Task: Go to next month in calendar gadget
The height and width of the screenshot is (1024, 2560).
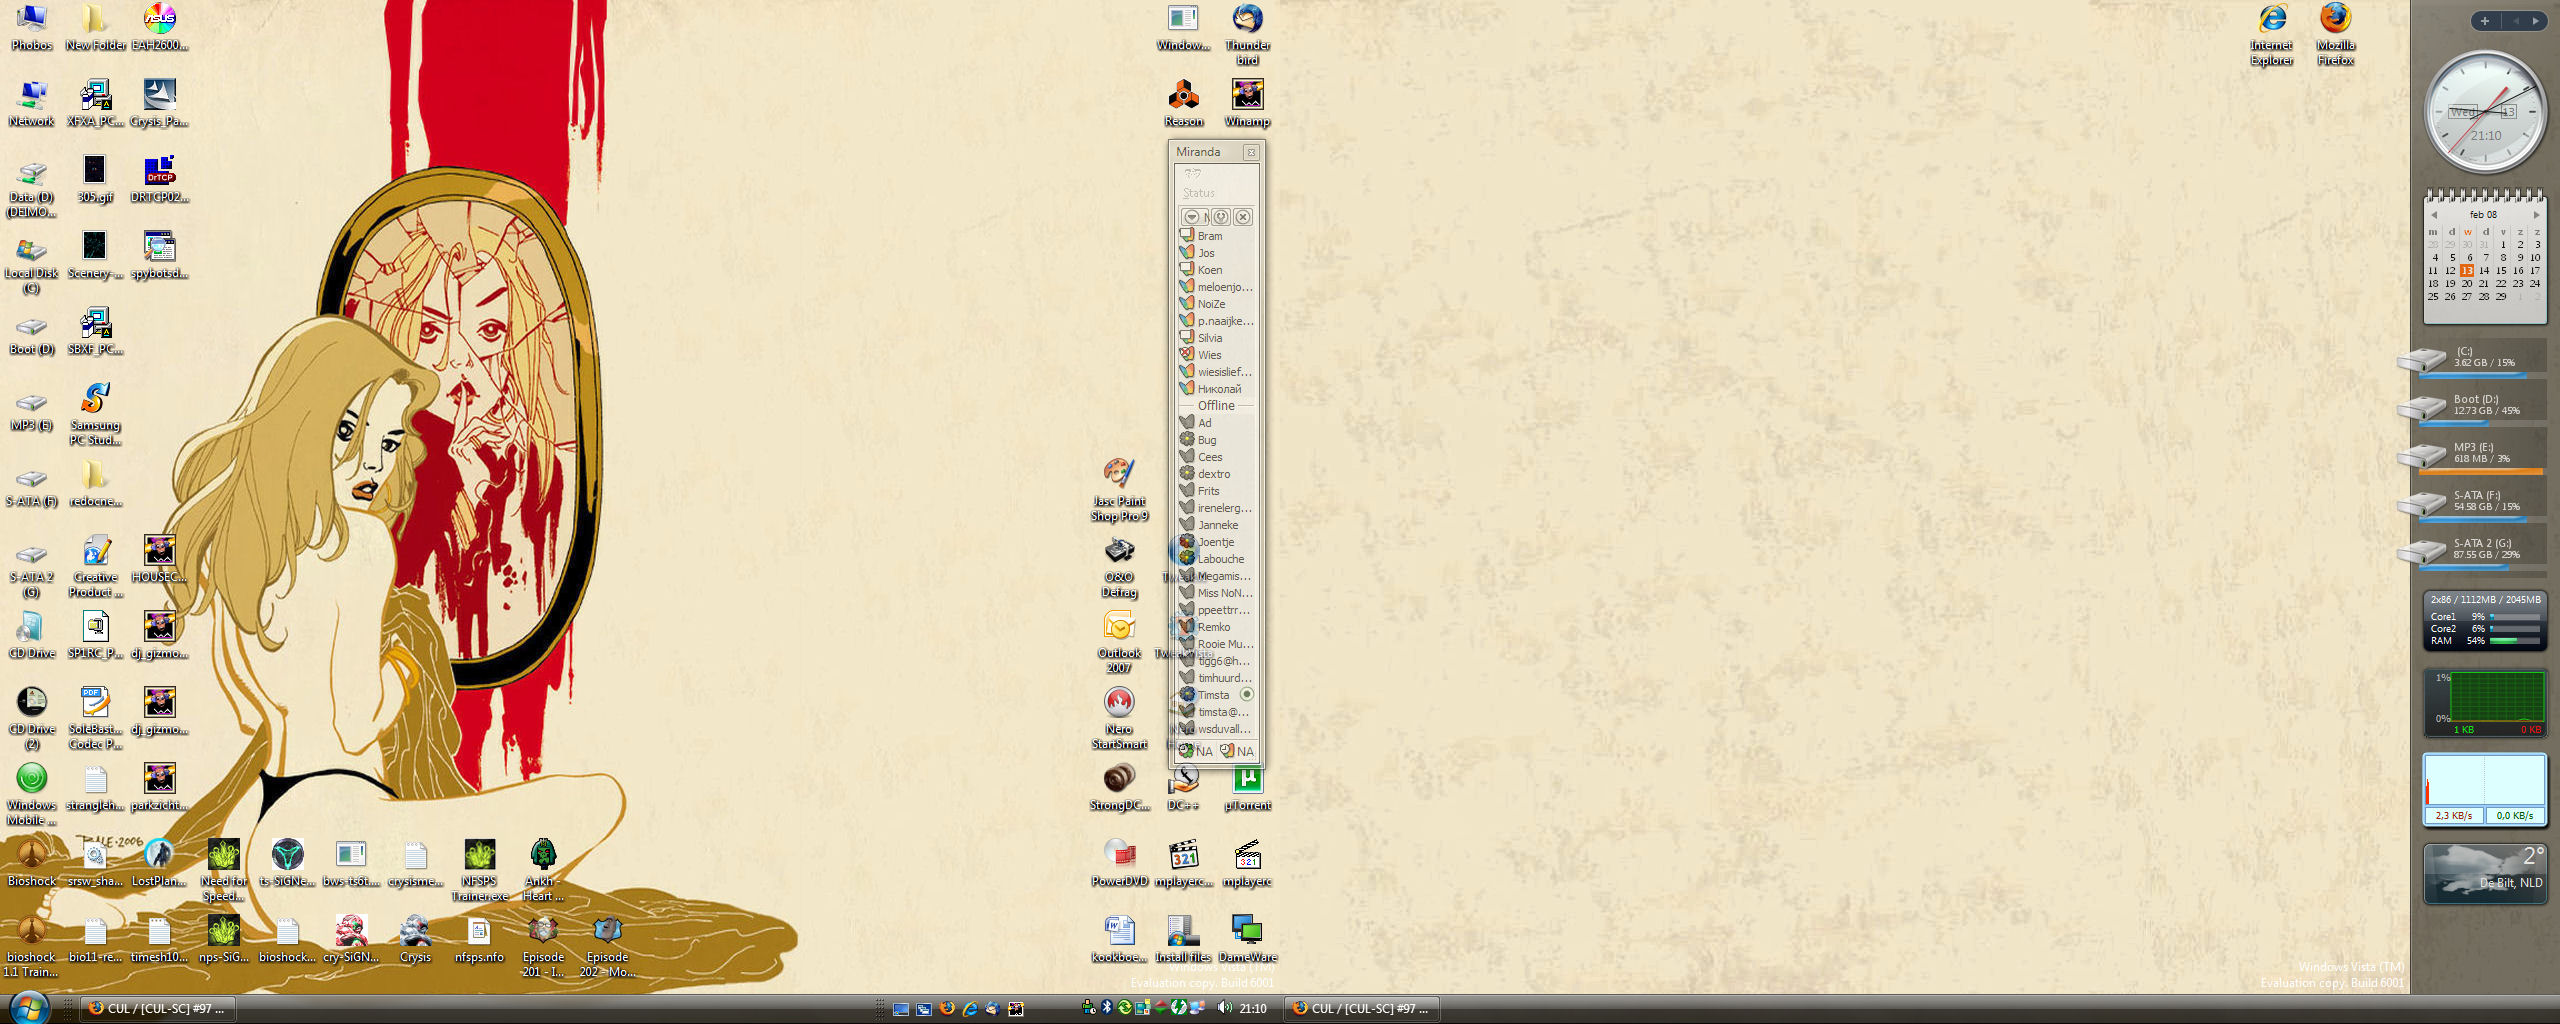Action: click(2536, 215)
